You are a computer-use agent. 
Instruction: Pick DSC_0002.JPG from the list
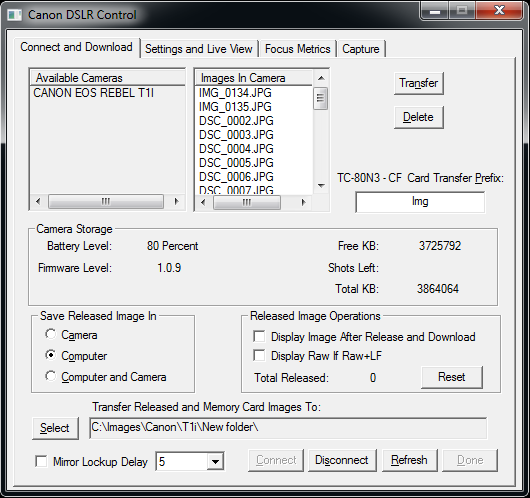coord(236,121)
